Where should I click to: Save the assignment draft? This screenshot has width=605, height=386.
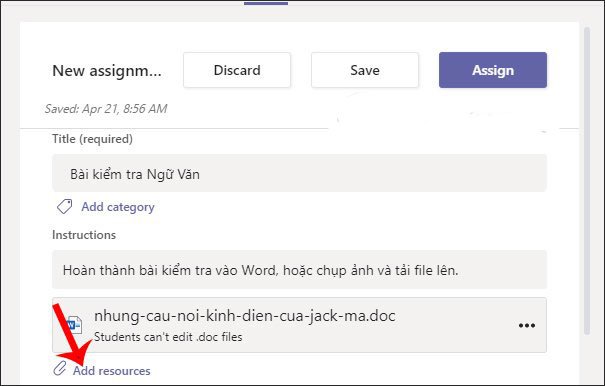pos(365,70)
